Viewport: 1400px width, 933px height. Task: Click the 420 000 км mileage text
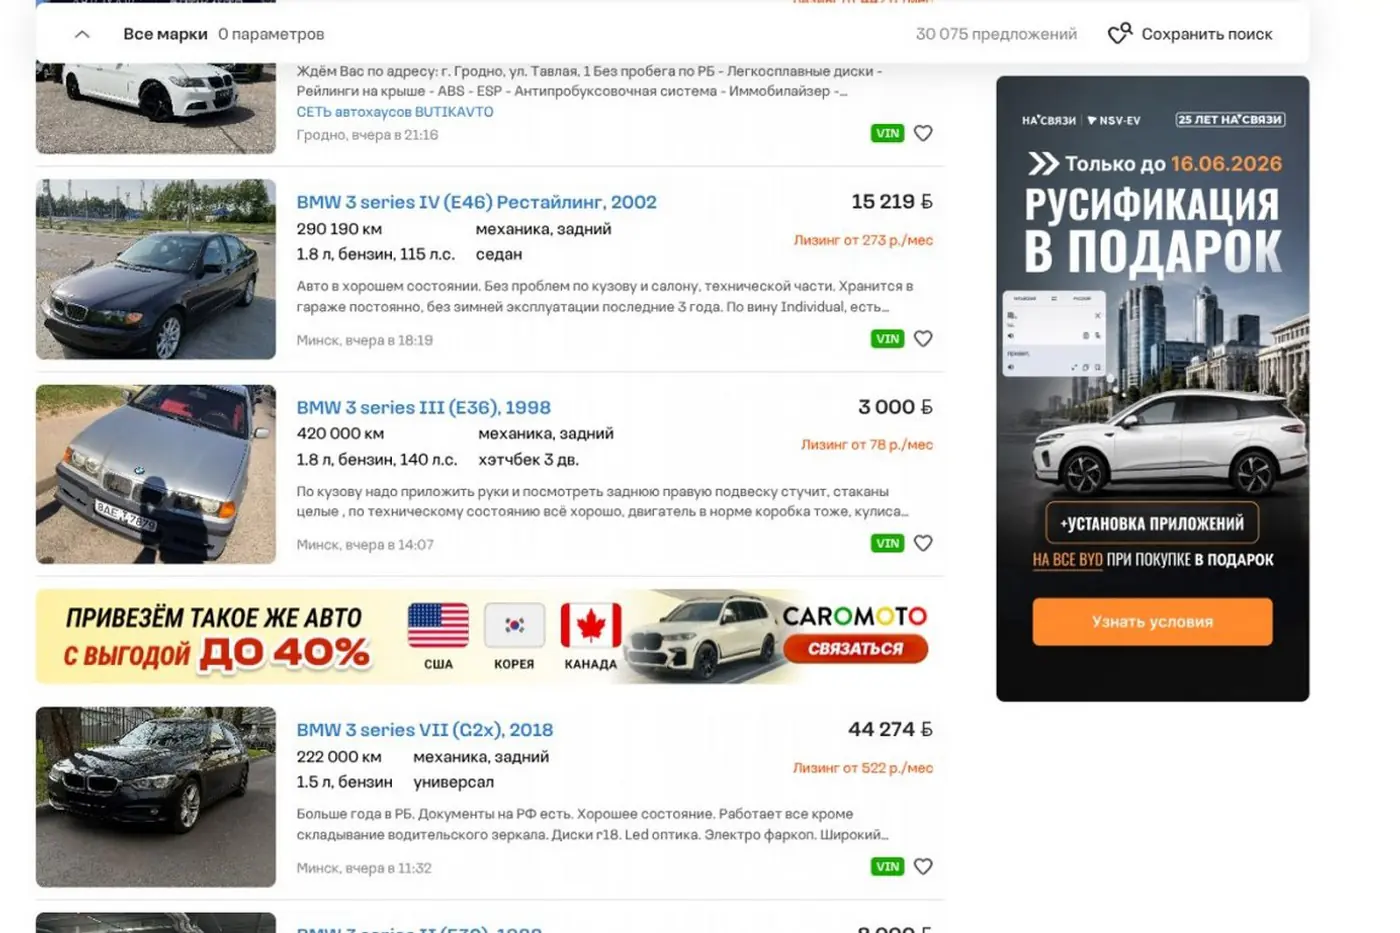click(340, 434)
